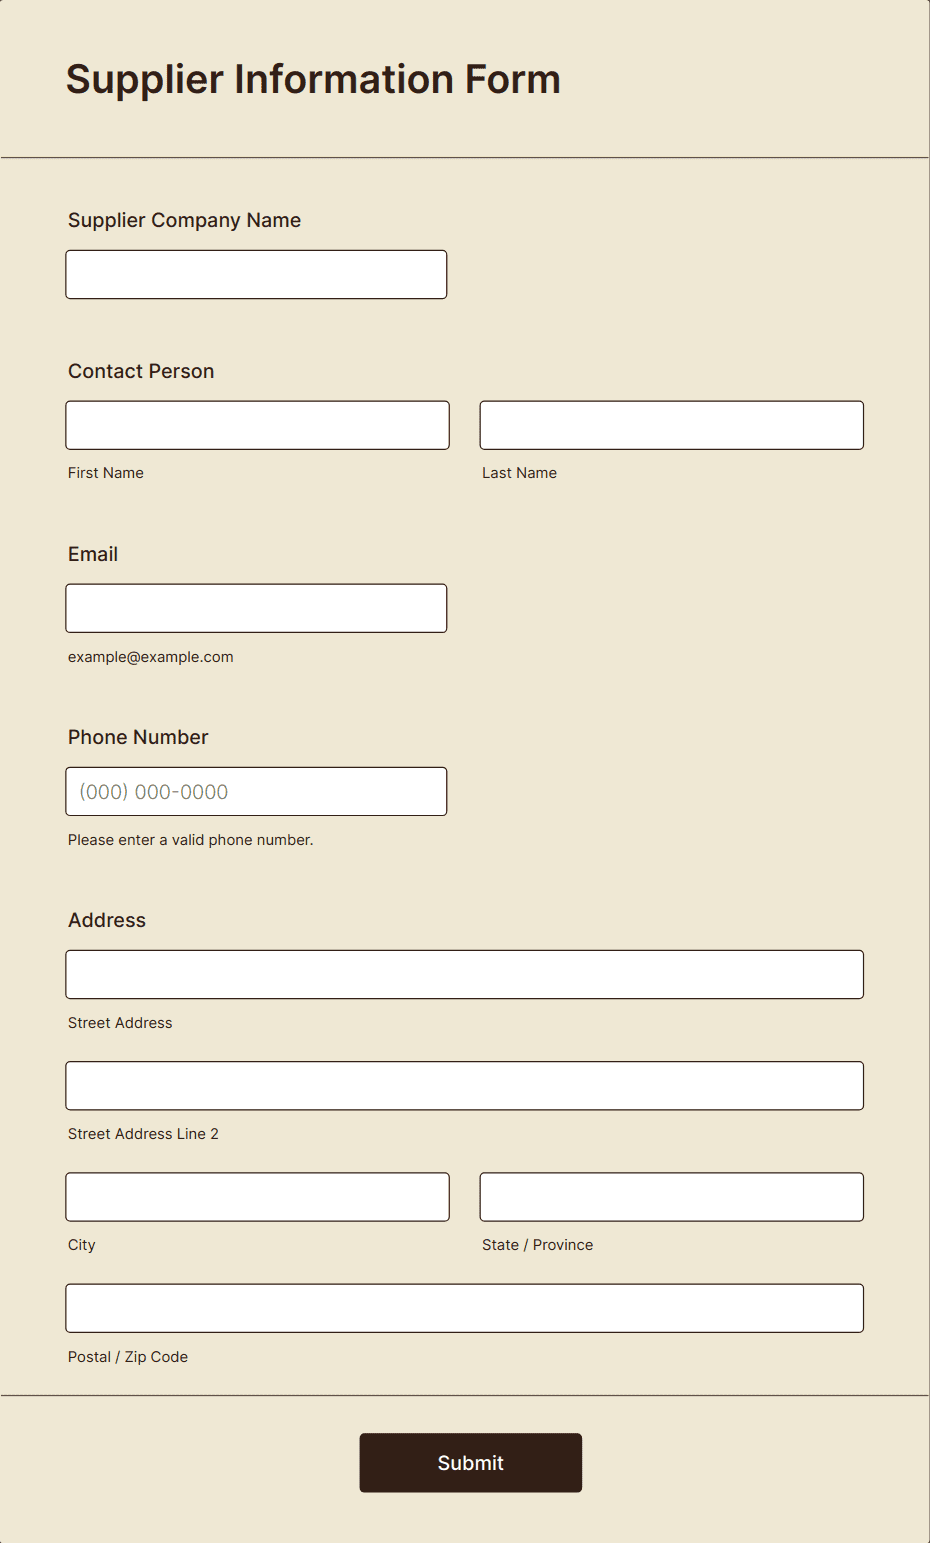This screenshot has width=930, height=1543.
Task: Click the Street Address input box
Action: coord(465,974)
